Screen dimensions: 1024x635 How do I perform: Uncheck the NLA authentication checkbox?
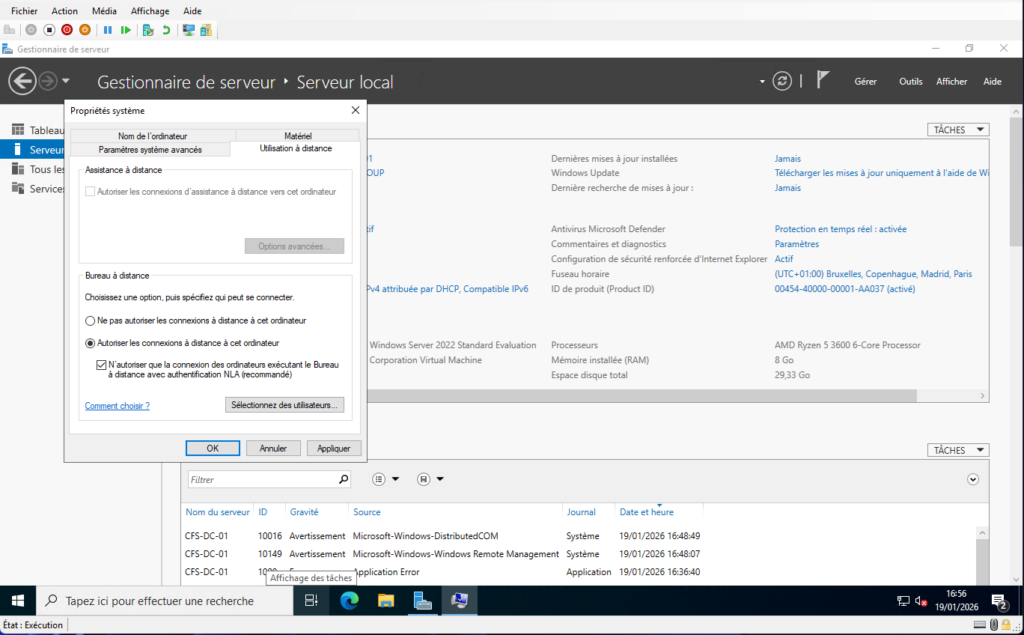pos(101,365)
